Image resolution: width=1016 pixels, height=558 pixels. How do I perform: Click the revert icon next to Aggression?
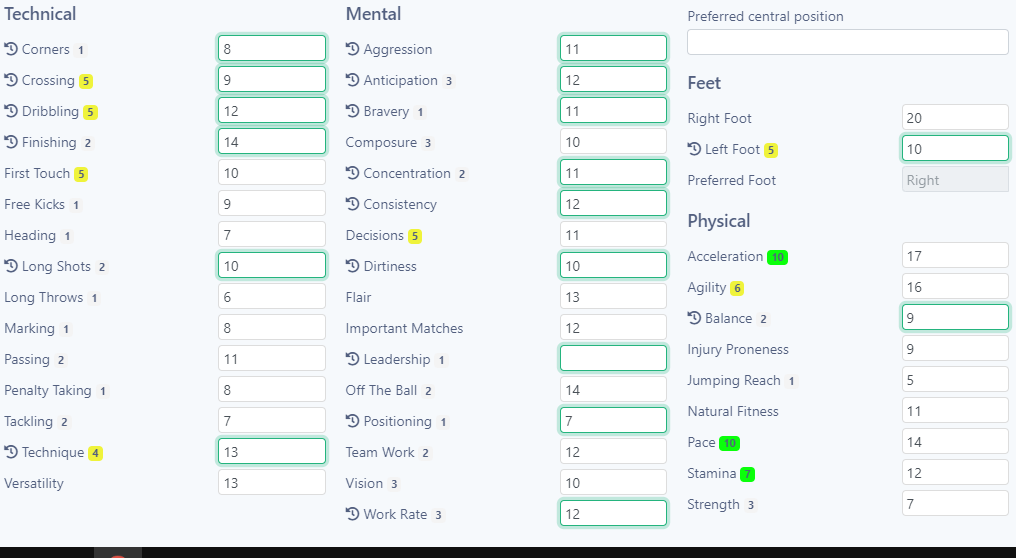(352, 49)
